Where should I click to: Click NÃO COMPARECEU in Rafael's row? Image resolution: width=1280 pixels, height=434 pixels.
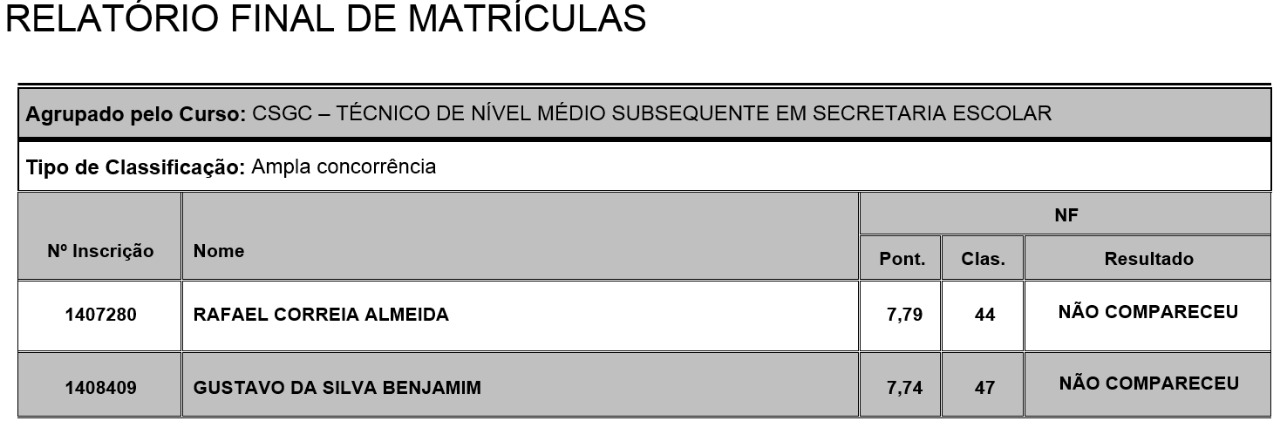tap(1146, 313)
